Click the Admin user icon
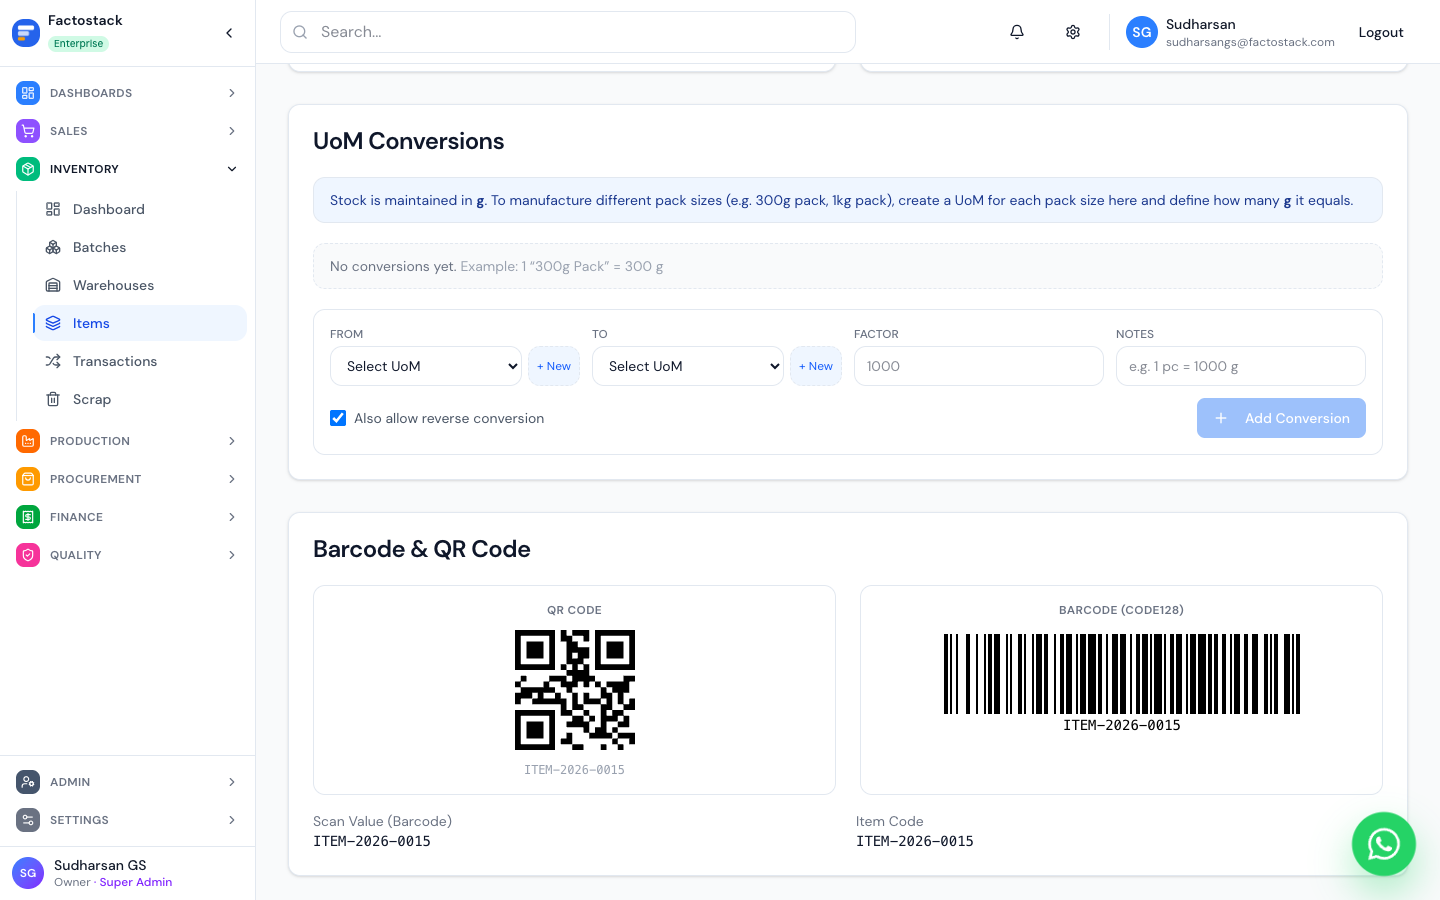 pyautogui.click(x=28, y=782)
